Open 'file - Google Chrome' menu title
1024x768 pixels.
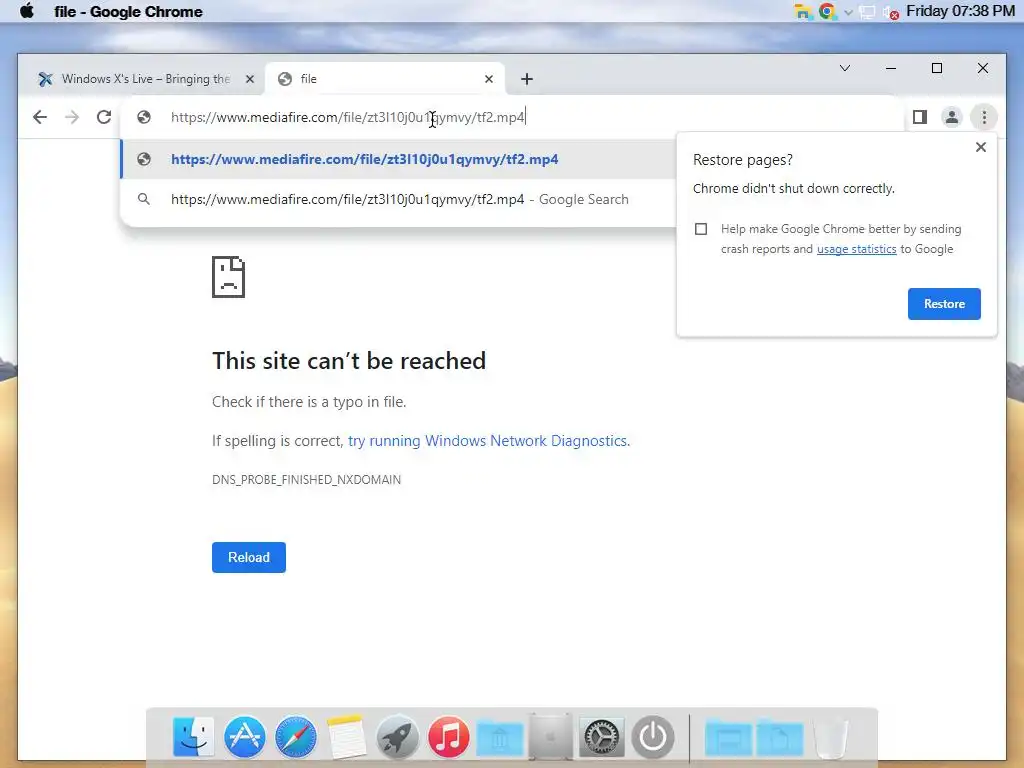pos(128,11)
